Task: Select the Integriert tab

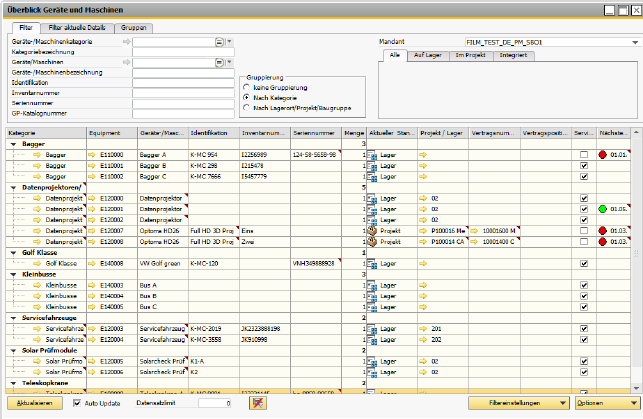Action: pos(513,55)
